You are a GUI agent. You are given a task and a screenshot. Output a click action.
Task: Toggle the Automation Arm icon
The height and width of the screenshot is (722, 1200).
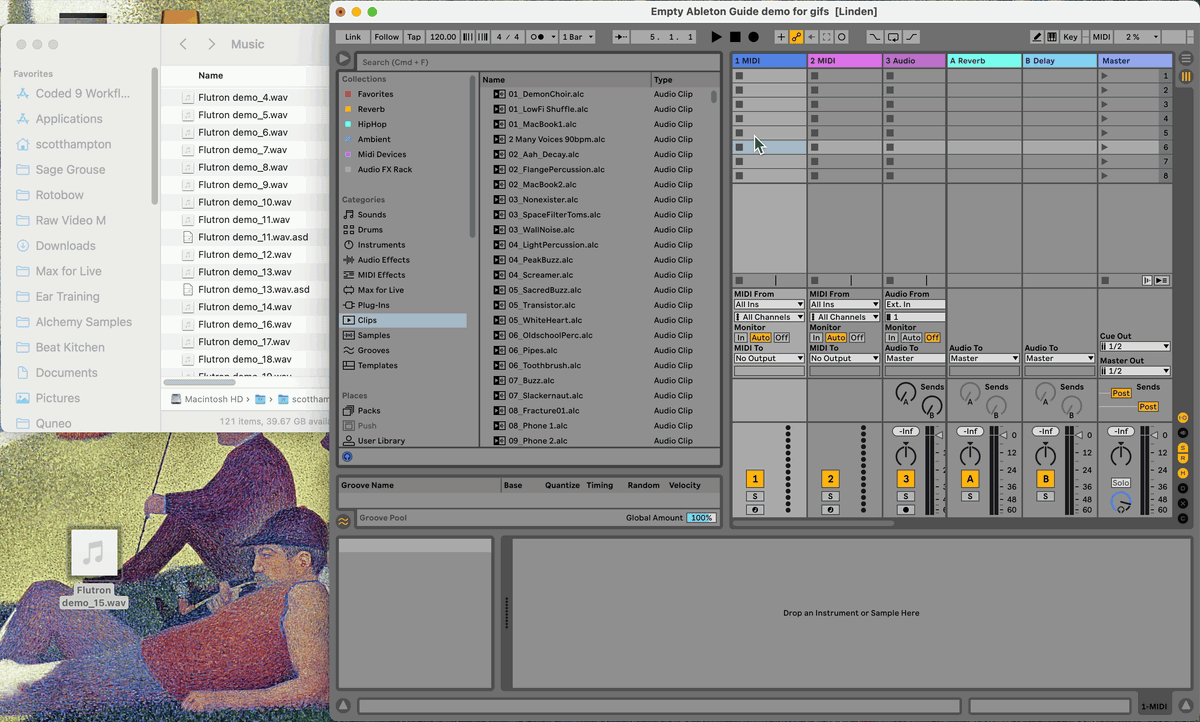[797, 37]
